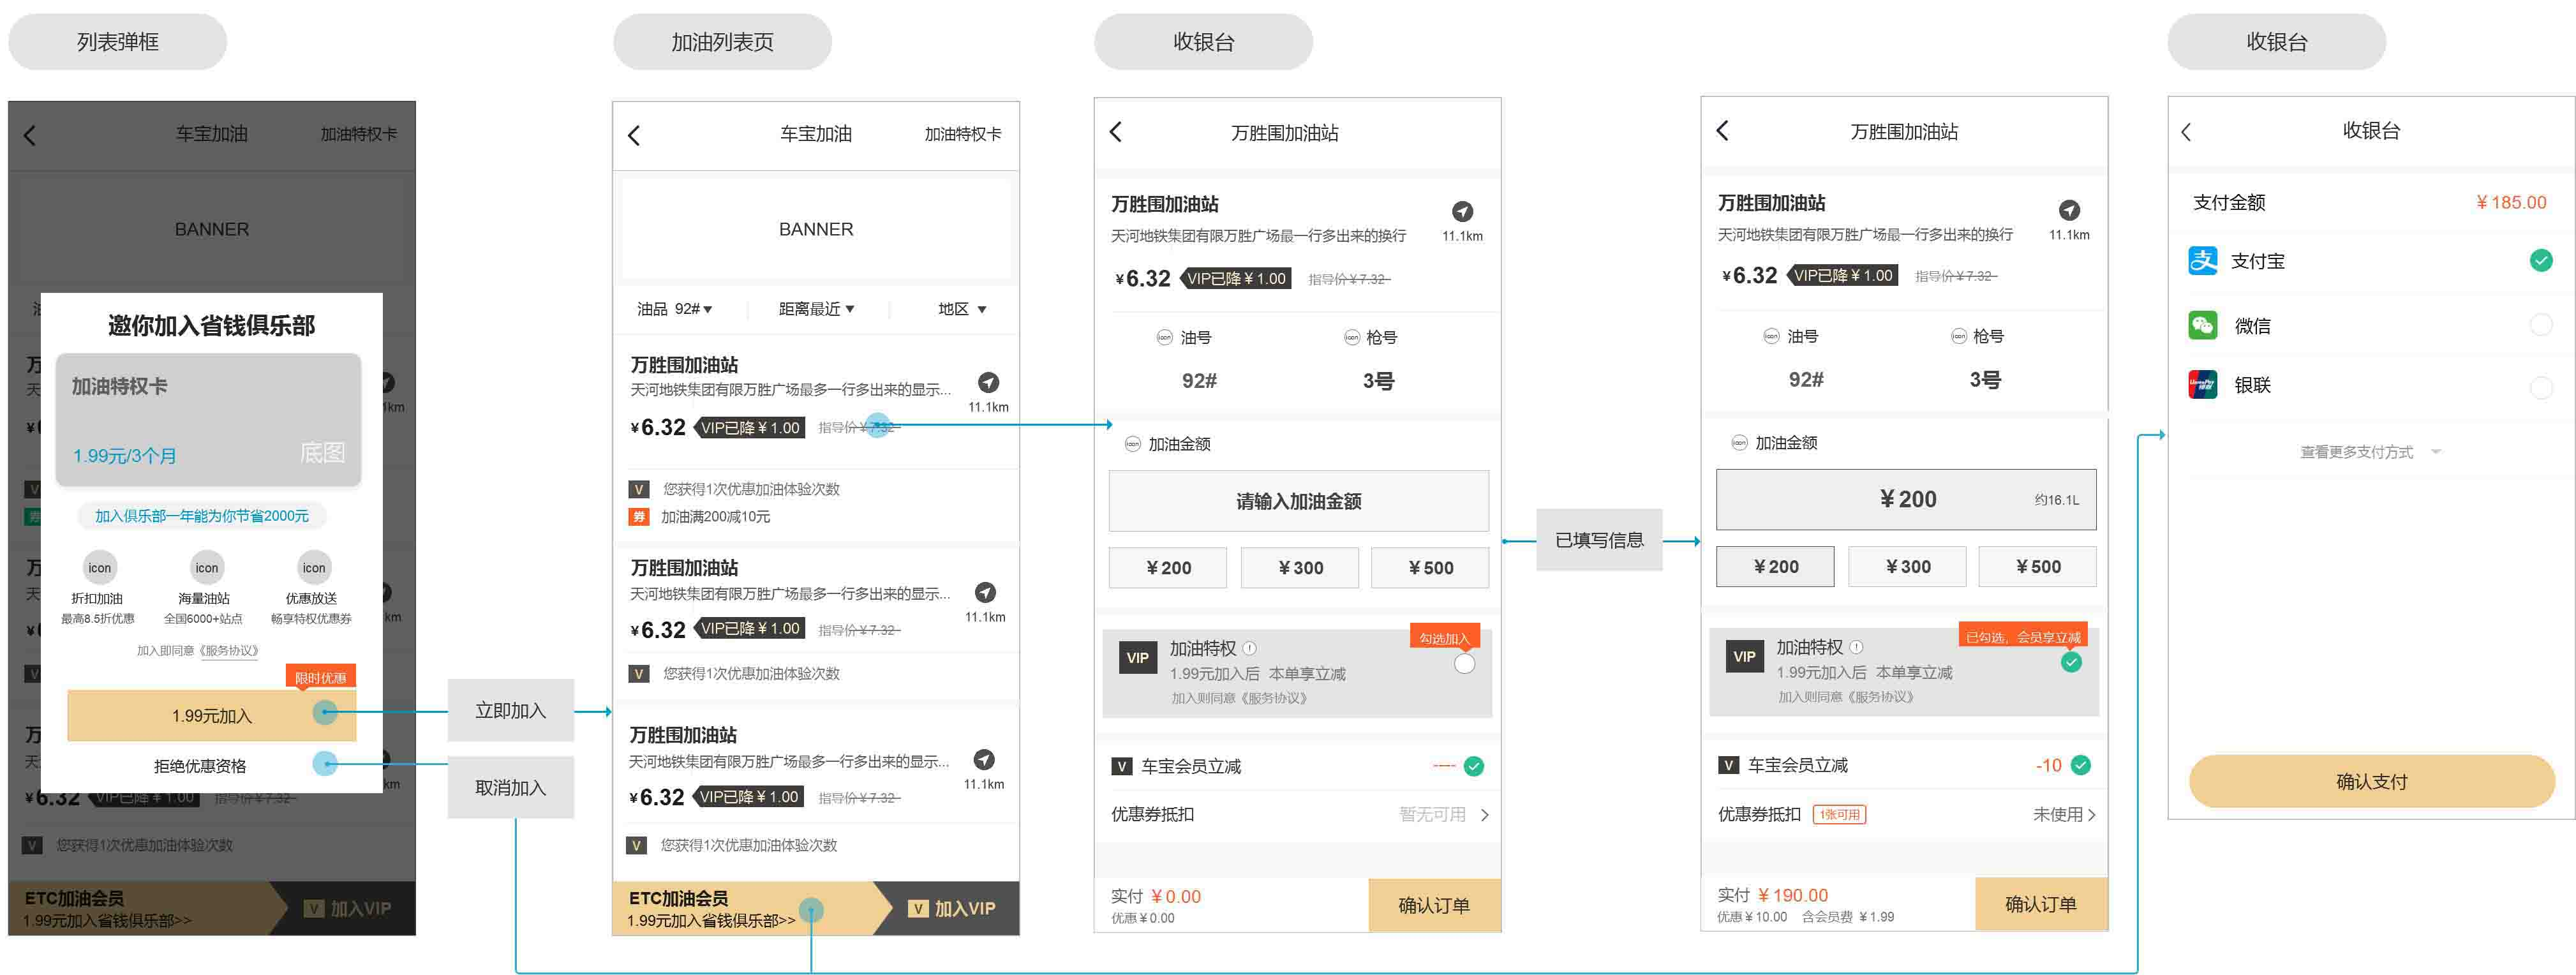Open navigation icon on station card with 加油满200减10元 coupon
2576x975 pixels.
coord(988,382)
